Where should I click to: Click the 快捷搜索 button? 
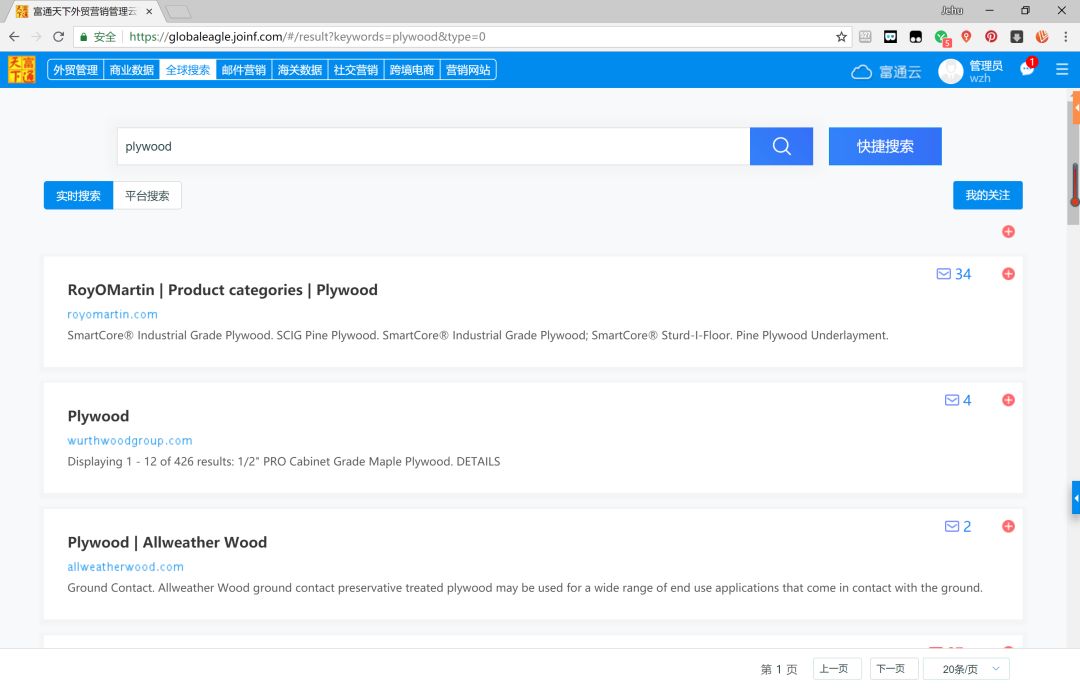click(885, 146)
